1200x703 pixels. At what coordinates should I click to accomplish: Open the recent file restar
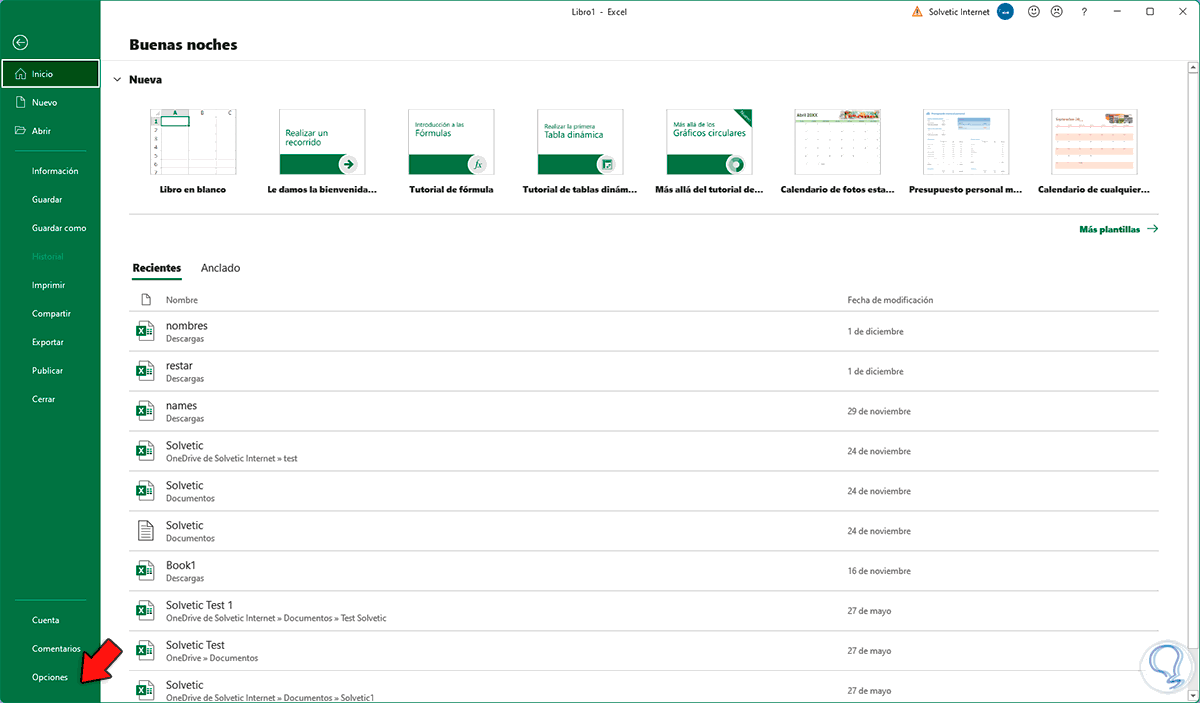click(645, 371)
